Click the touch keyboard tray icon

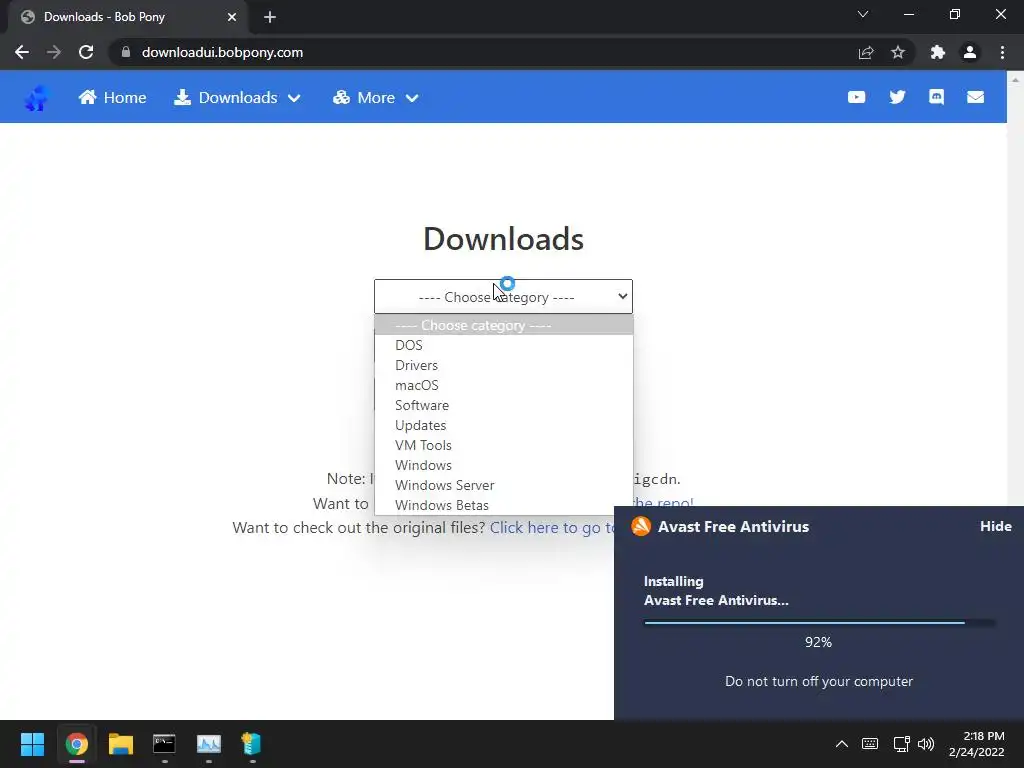point(870,744)
